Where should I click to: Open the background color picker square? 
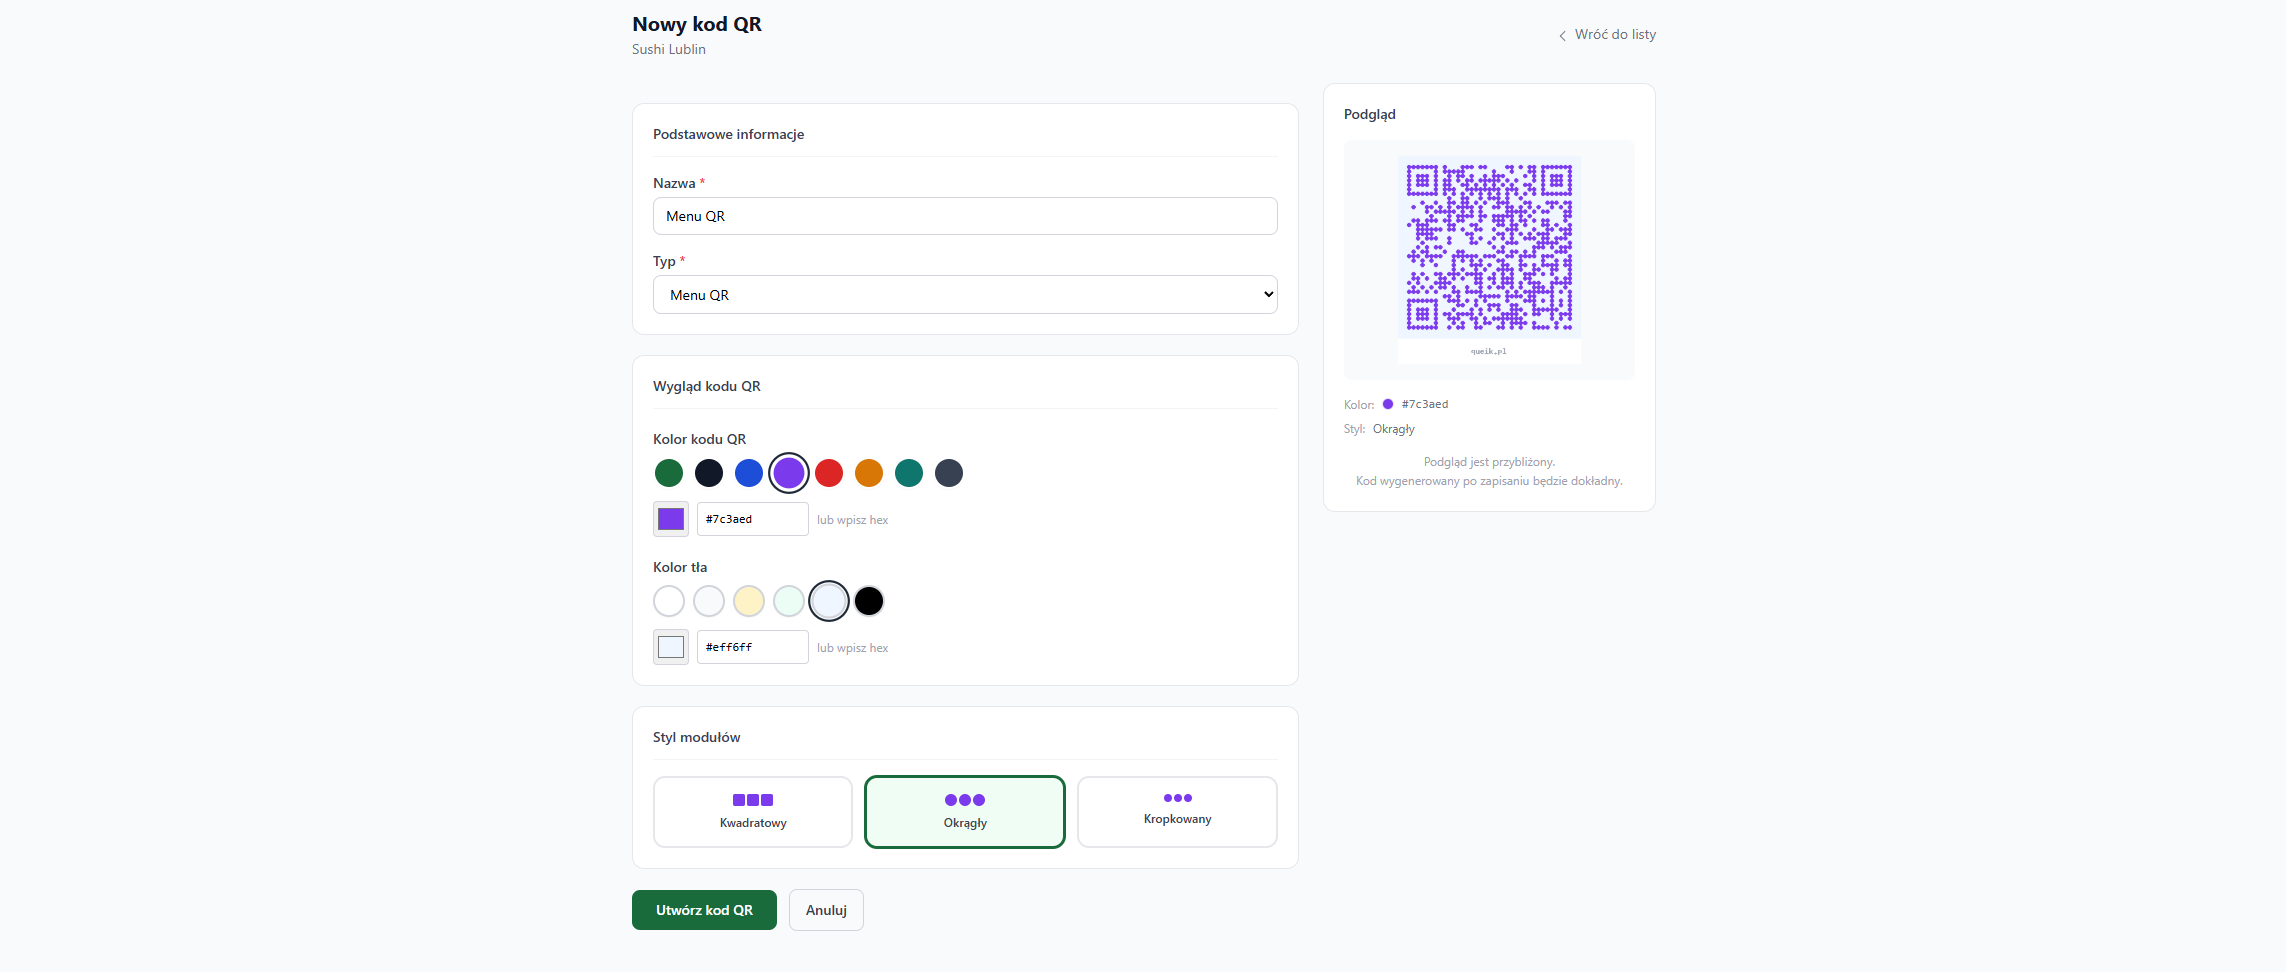click(x=671, y=647)
